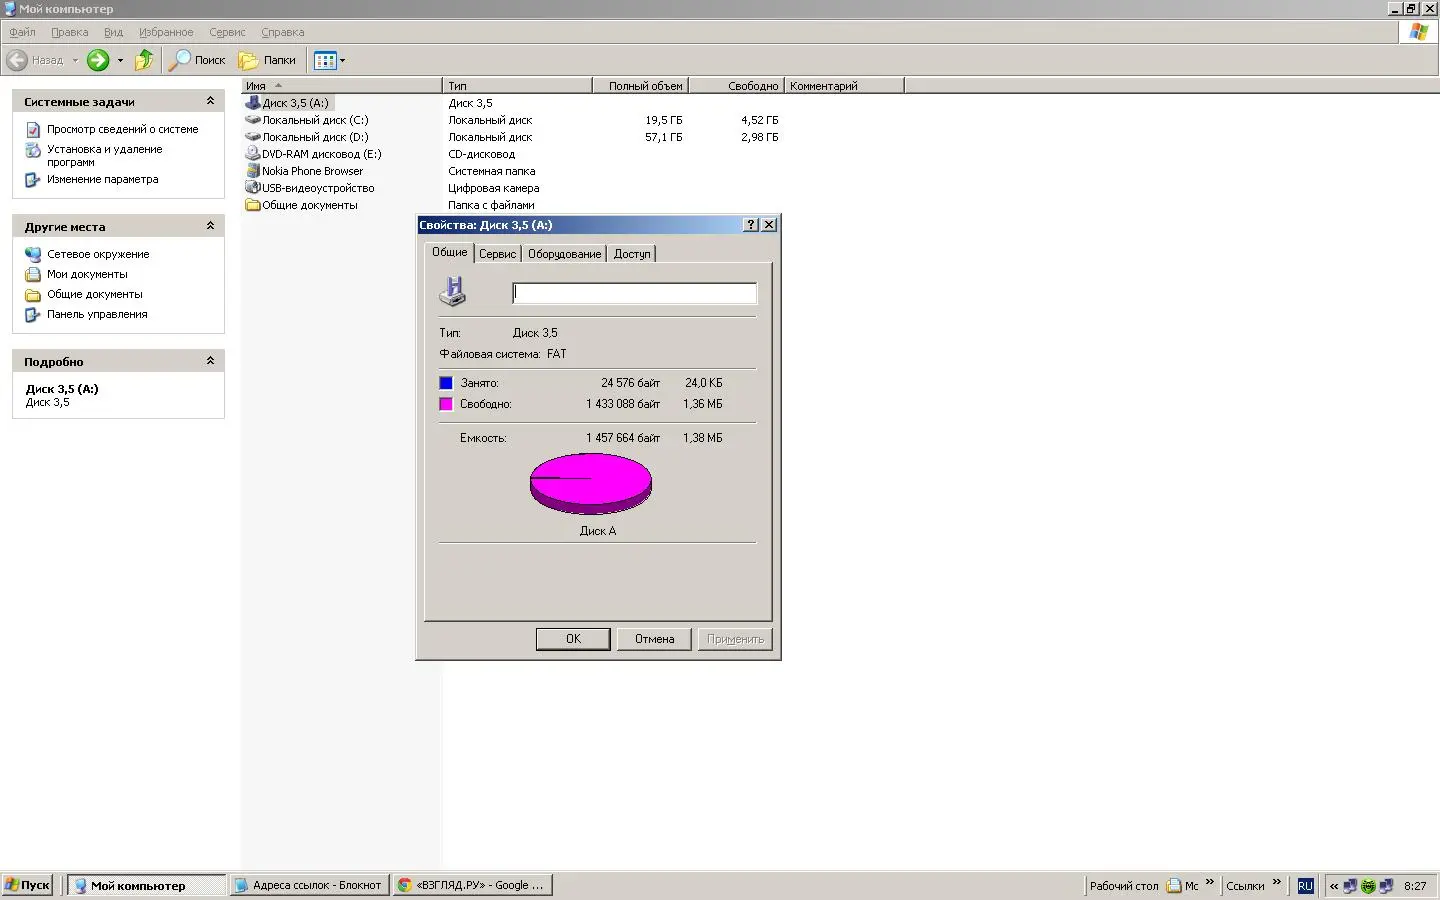Click the blue Занято color square
The height and width of the screenshot is (900, 1440).
[x=446, y=383]
